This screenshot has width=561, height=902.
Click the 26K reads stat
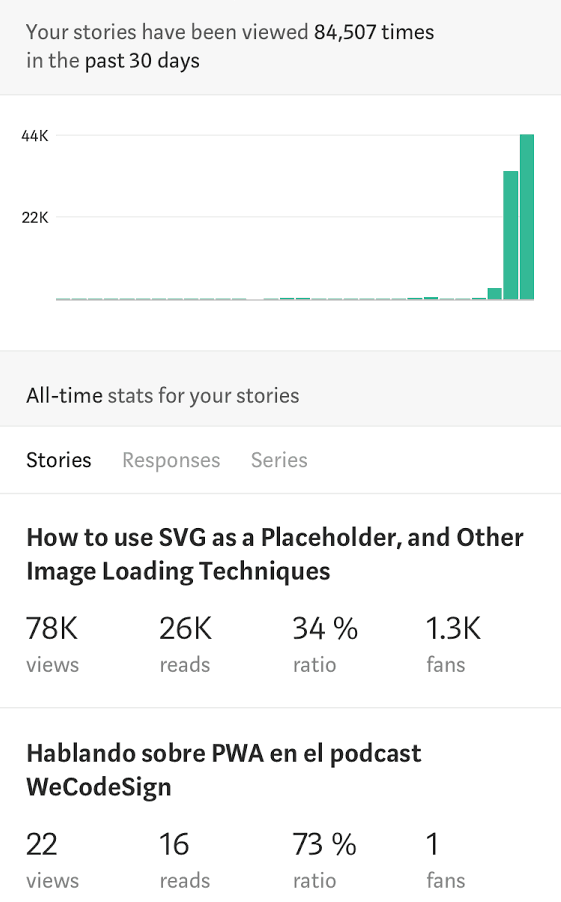185,643
